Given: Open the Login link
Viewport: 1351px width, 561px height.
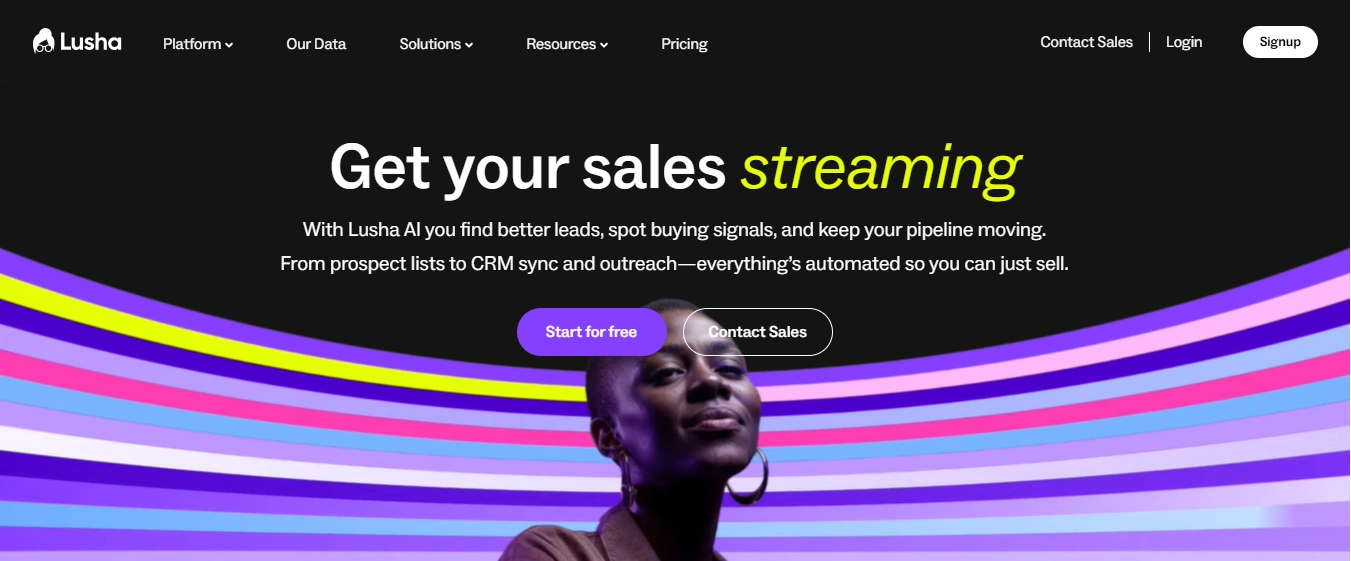Looking at the screenshot, I should click(1184, 42).
